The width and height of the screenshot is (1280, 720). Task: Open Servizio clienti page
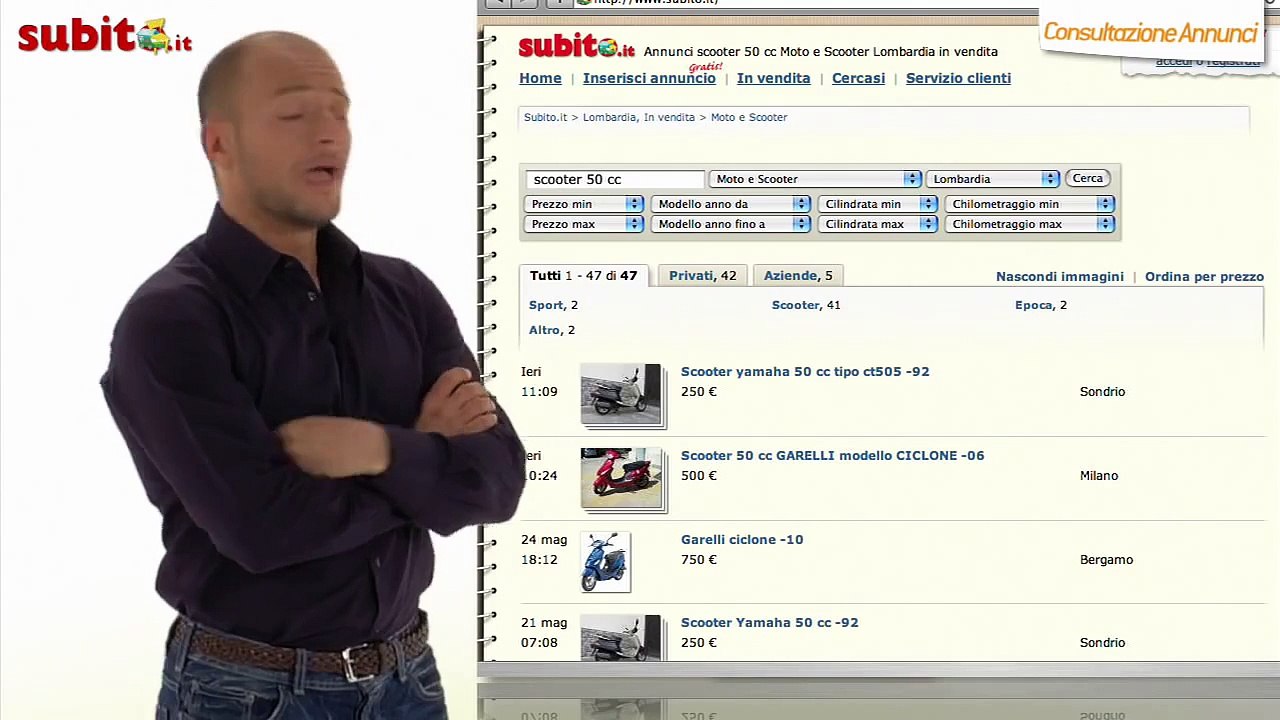click(958, 78)
